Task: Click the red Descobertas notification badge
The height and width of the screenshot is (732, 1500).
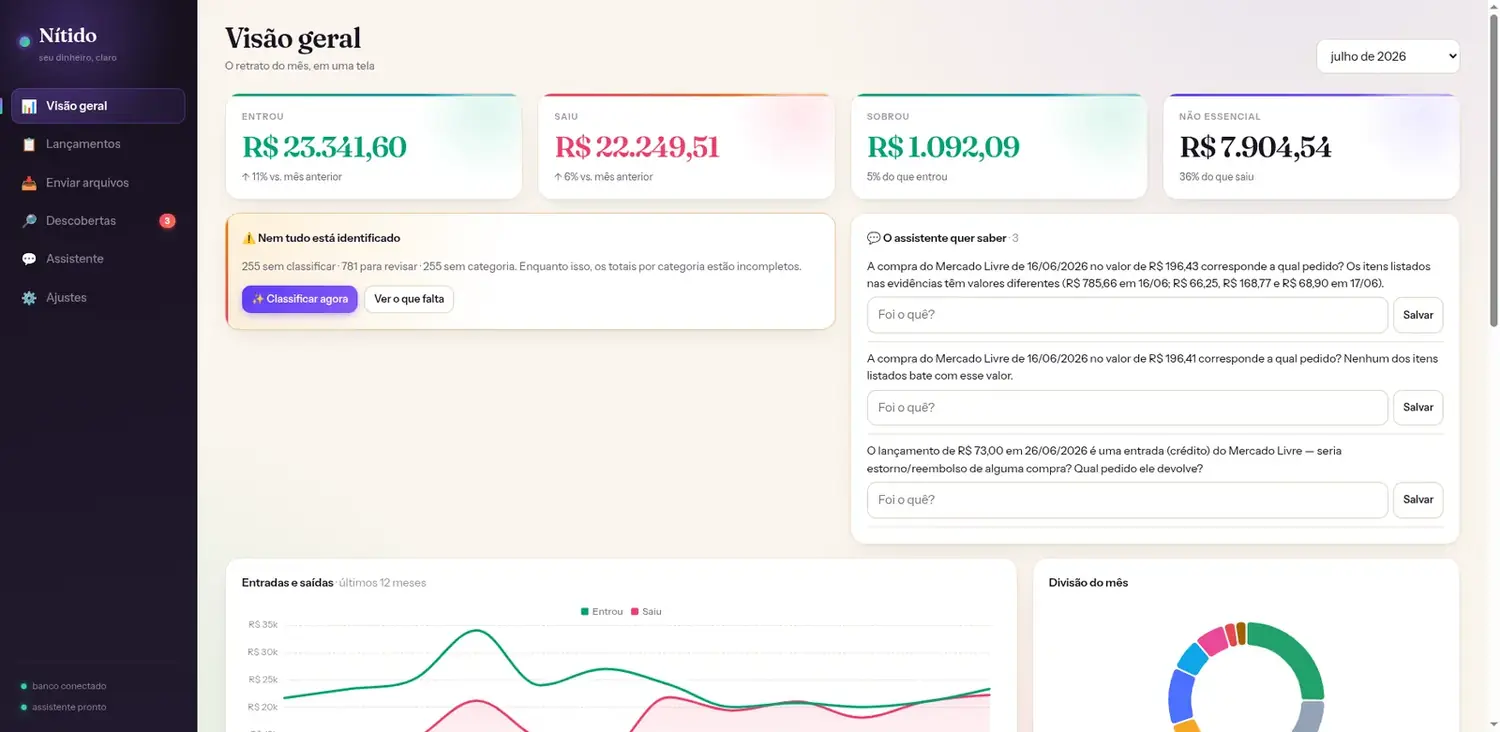Action: [168, 221]
